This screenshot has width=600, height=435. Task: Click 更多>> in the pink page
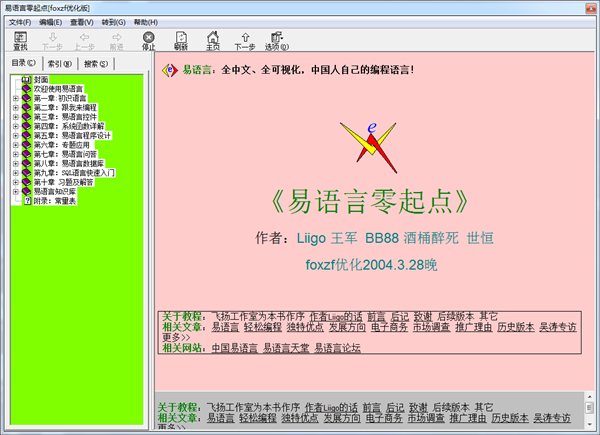(x=176, y=337)
